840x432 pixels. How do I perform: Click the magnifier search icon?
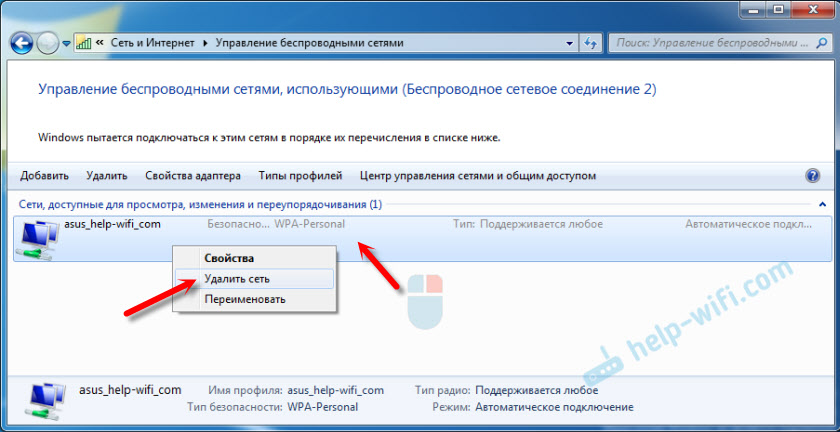[x=821, y=43]
